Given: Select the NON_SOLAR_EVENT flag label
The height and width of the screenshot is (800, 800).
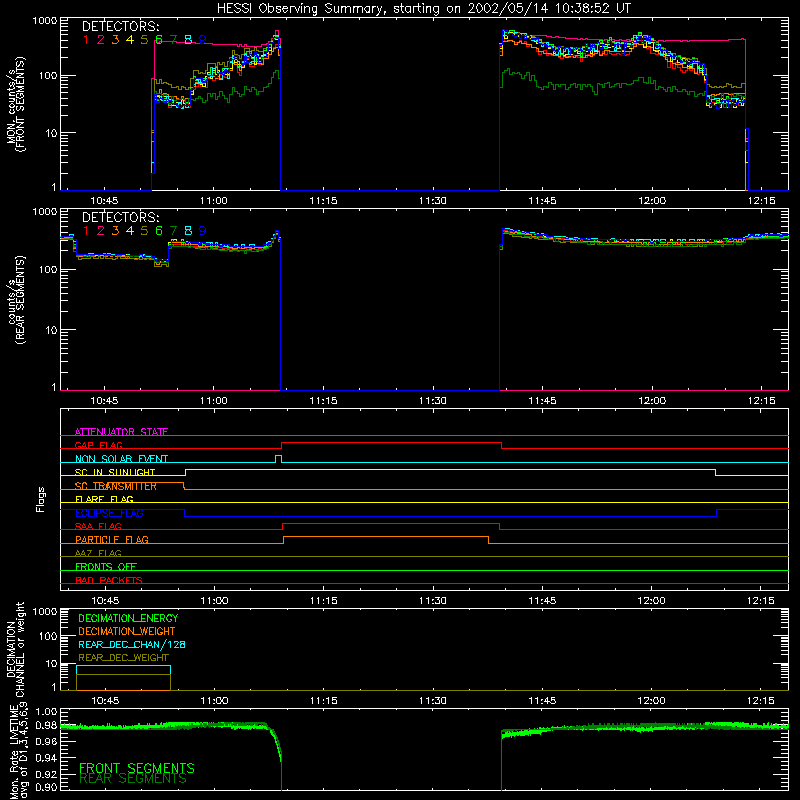Looking at the screenshot, I should tap(121, 459).
